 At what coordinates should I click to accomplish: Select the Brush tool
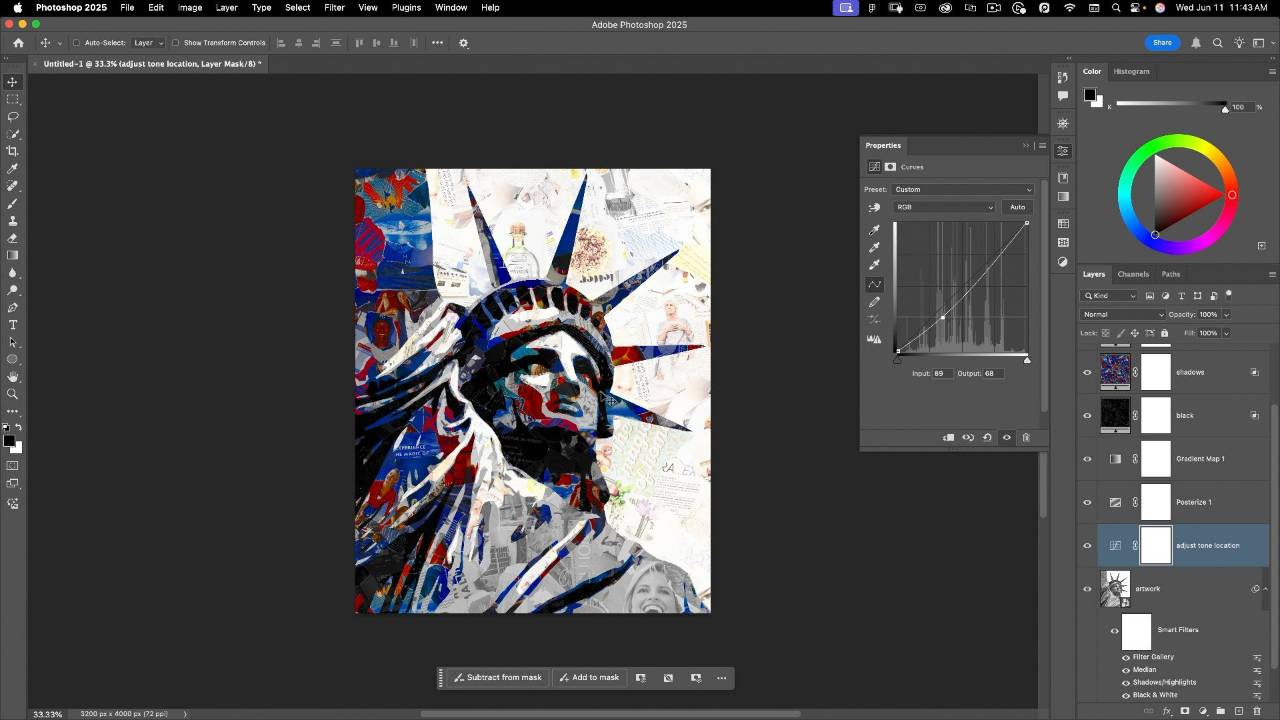pos(13,203)
